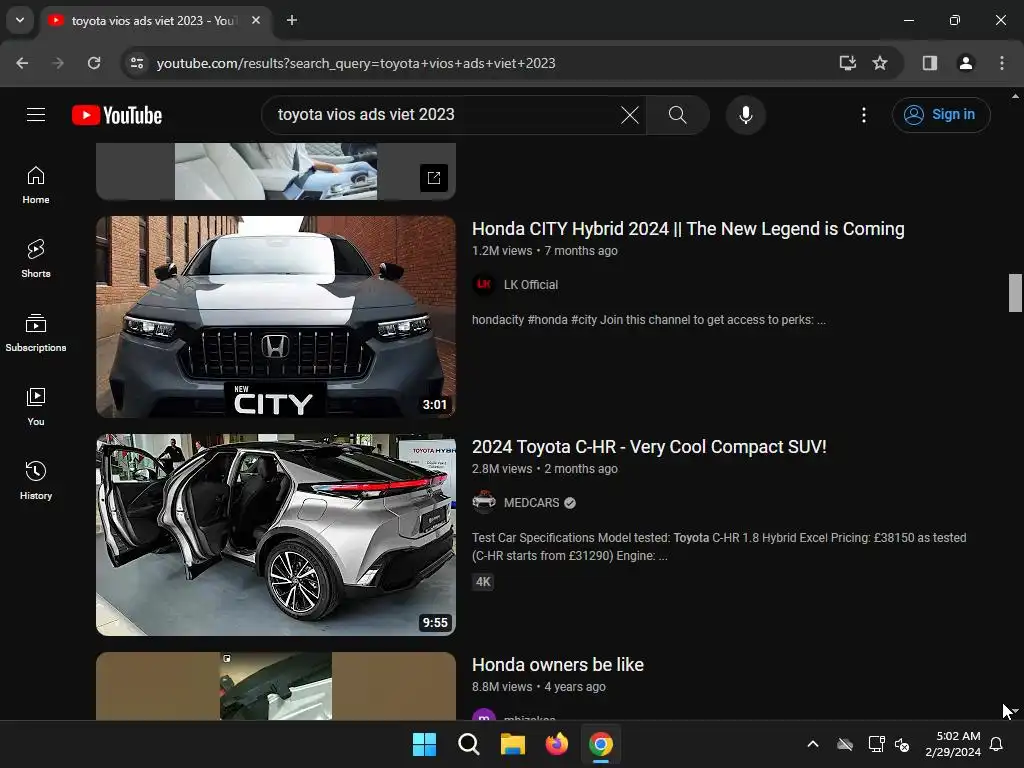
Task: Open LK Official channel avatar
Action: click(483, 285)
